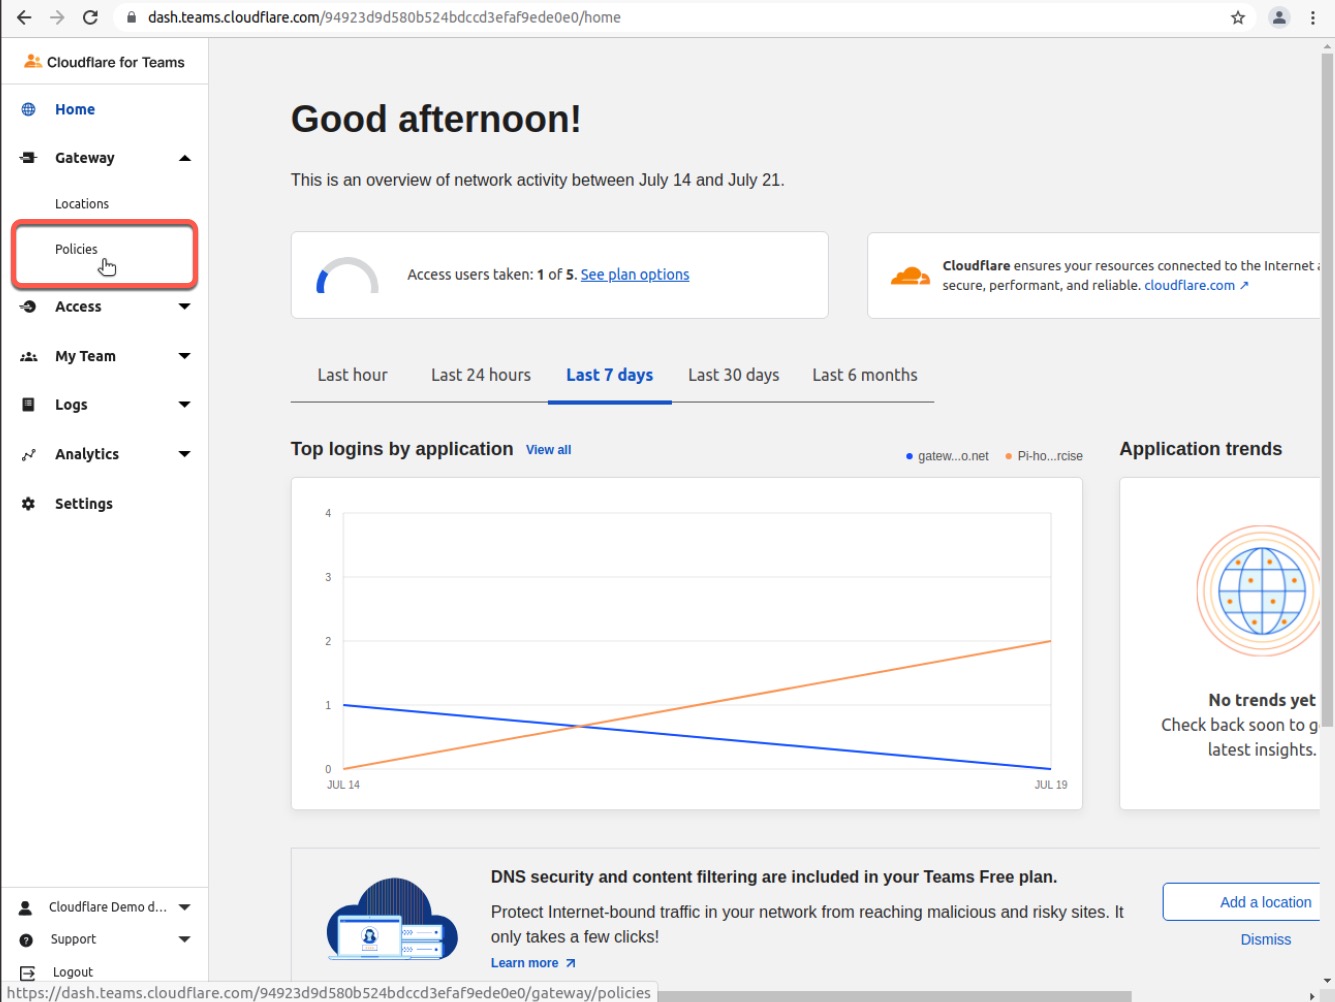Click the account user icon

click(26, 908)
